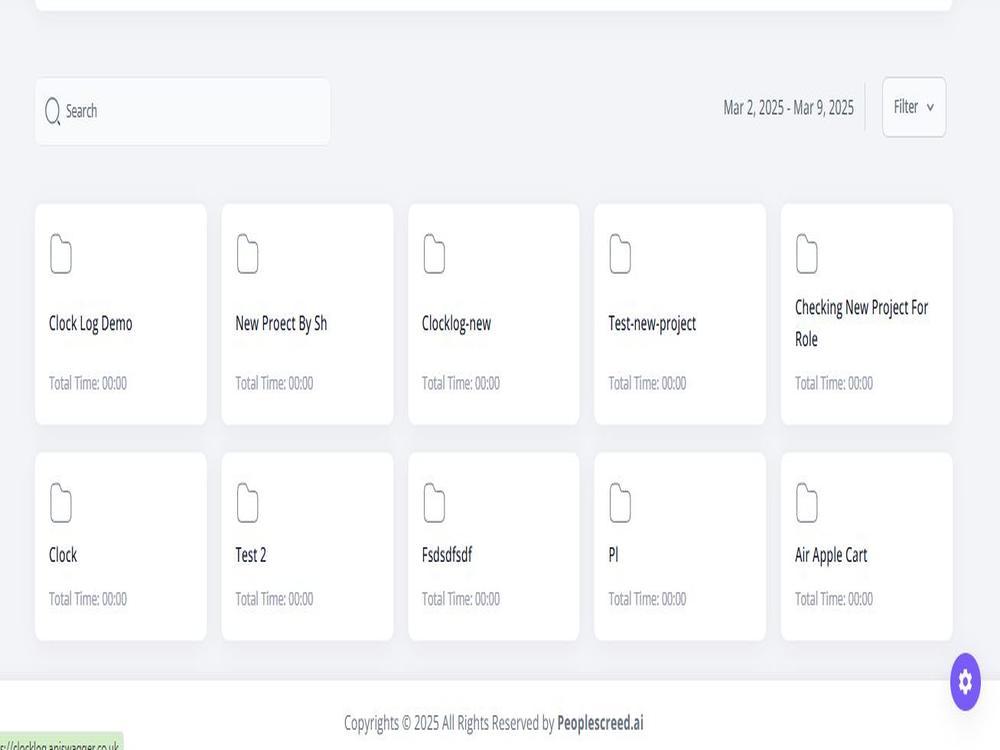This screenshot has height=750, width=1000.
Task: Click the folder icon on Air Apple Cart card
Action: (x=807, y=503)
